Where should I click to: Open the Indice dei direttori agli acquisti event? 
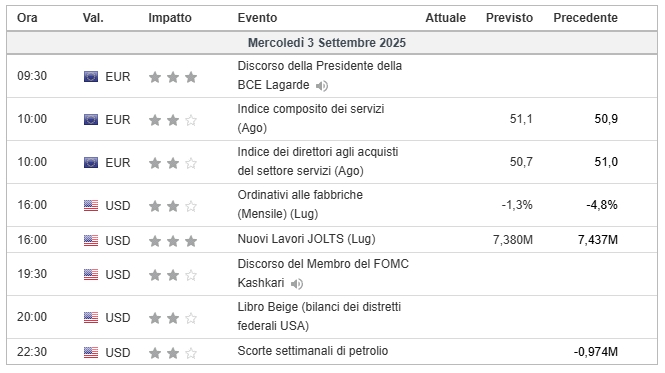pyautogui.click(x=318, y=161)
